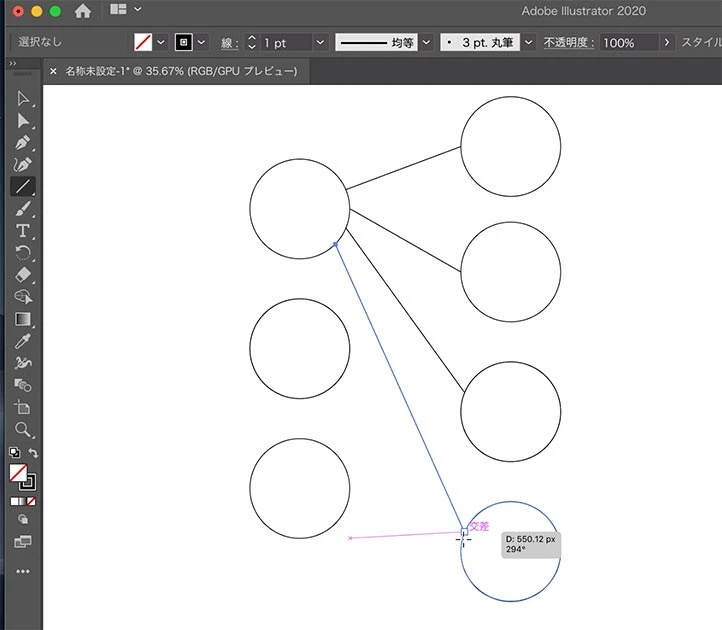Set None mode button under swatches
Screen dimensions: 722x630
click(31, 501)
